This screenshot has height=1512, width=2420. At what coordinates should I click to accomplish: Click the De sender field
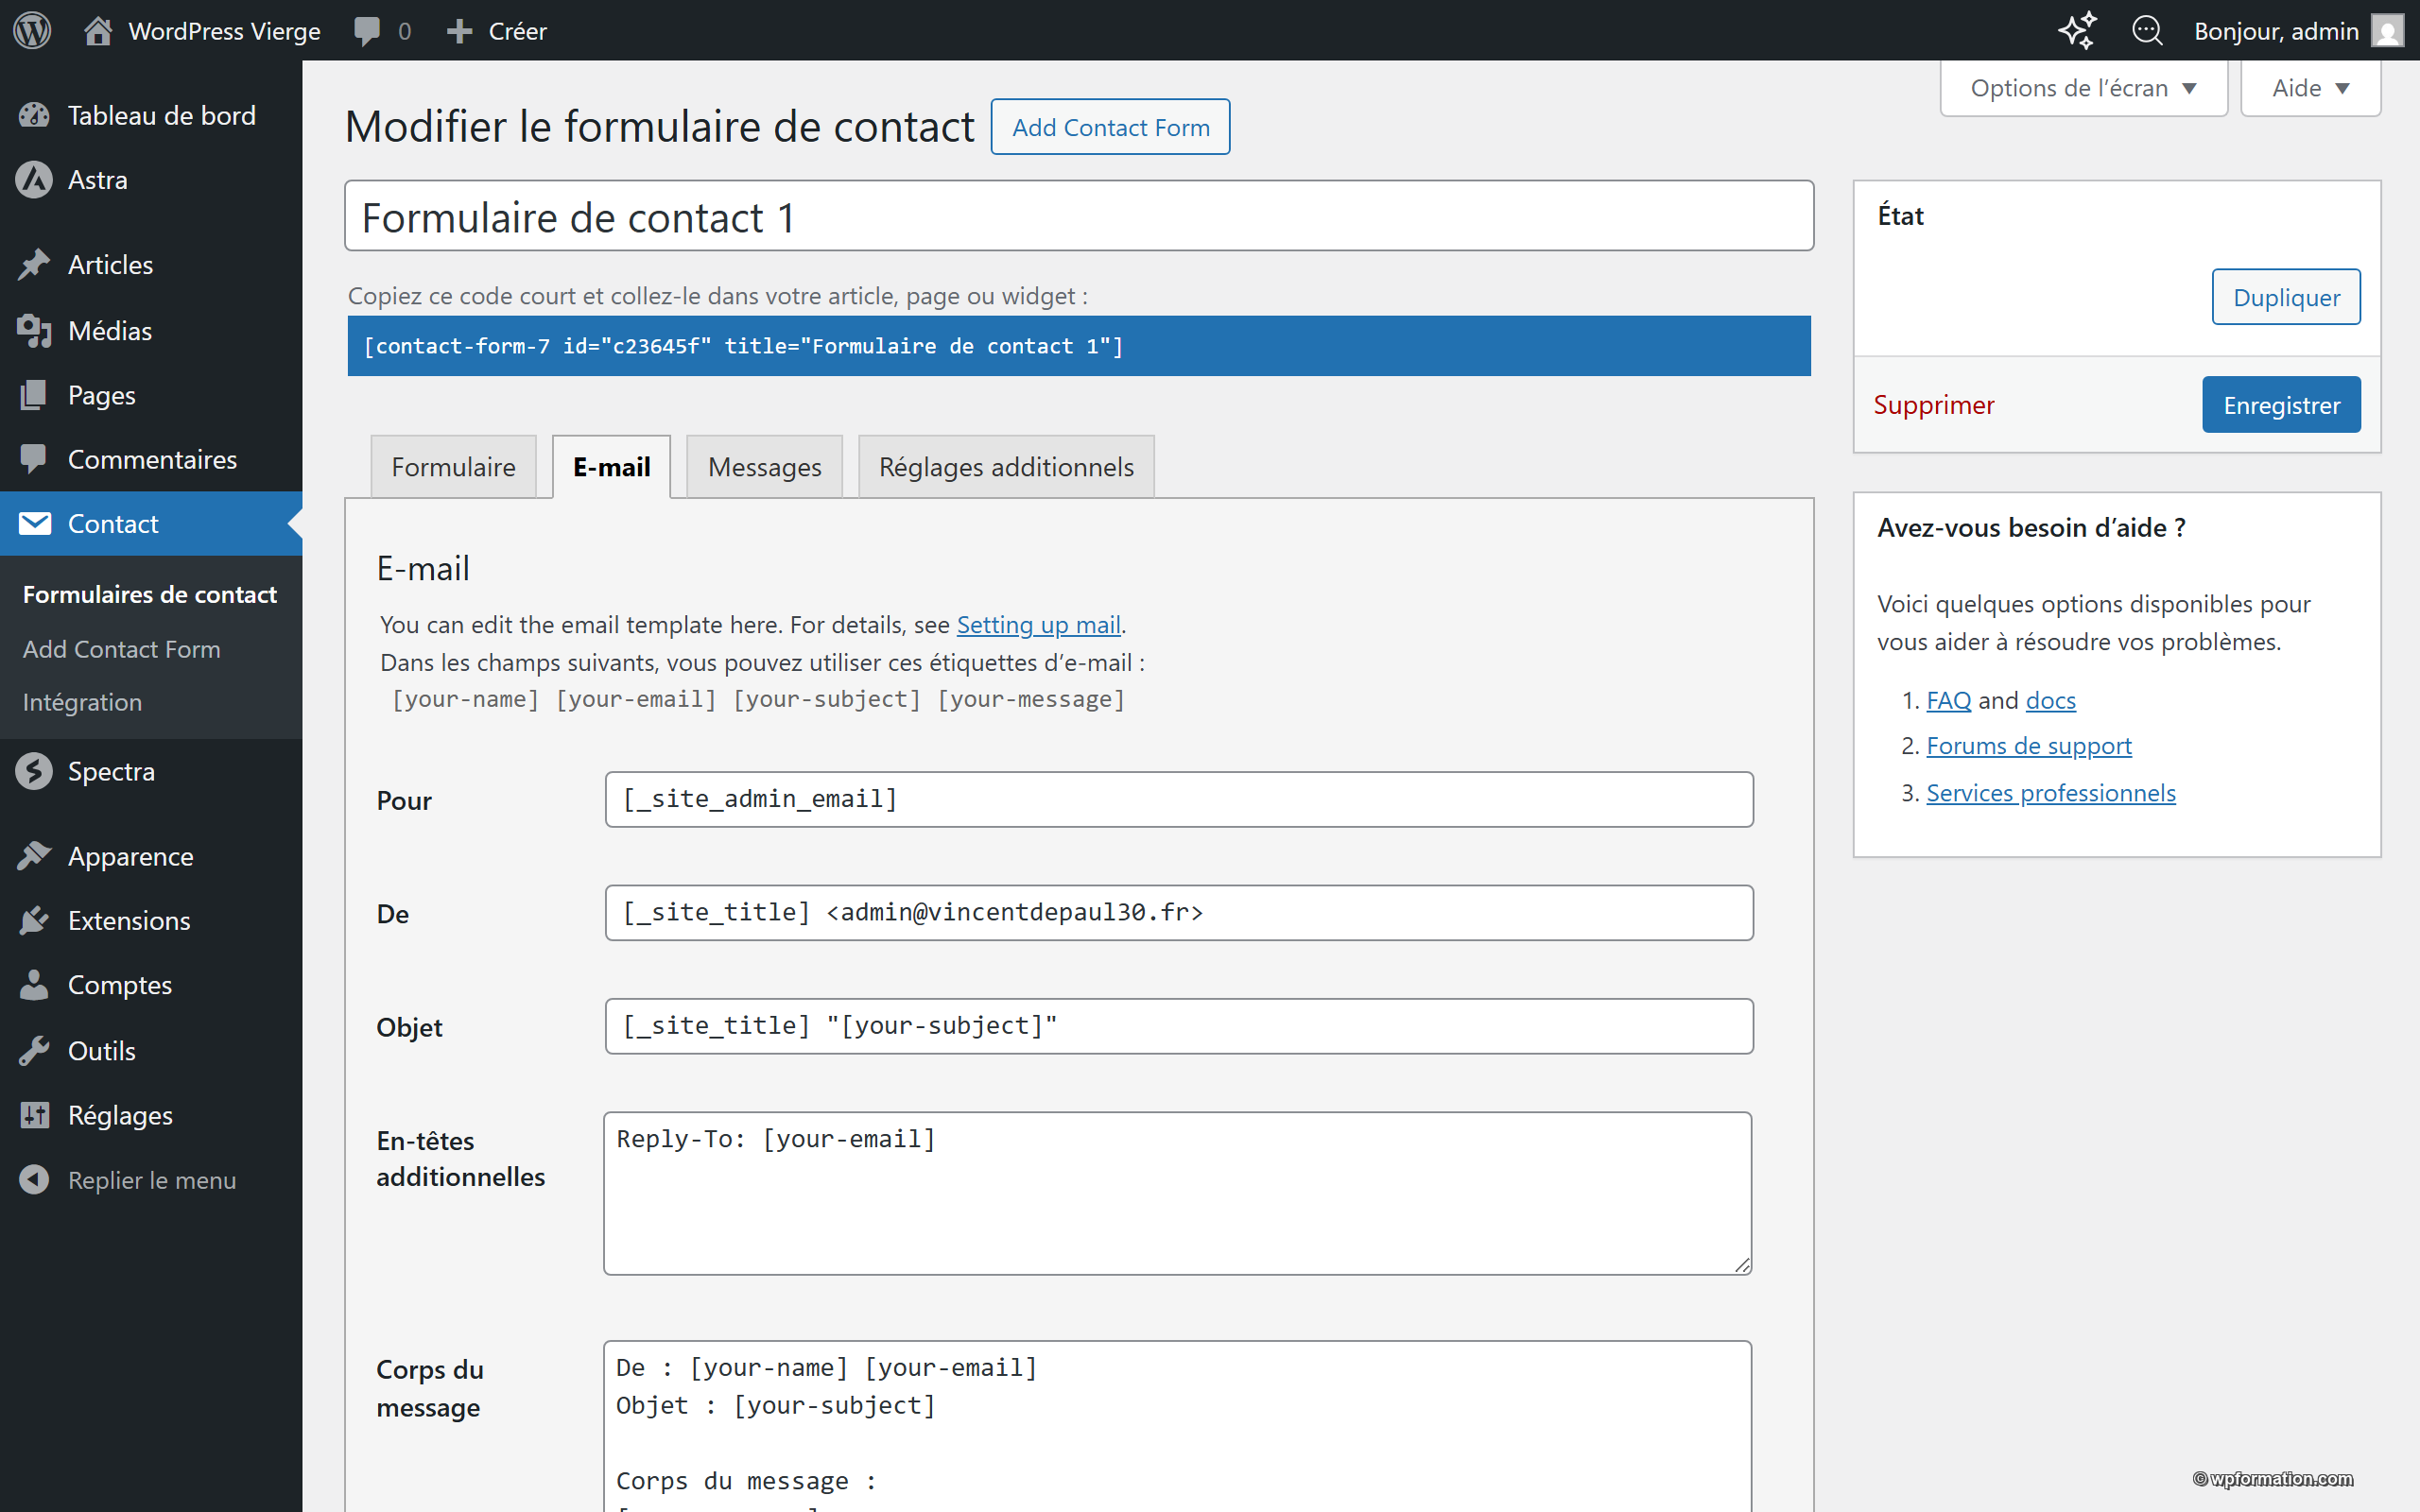1179,912
